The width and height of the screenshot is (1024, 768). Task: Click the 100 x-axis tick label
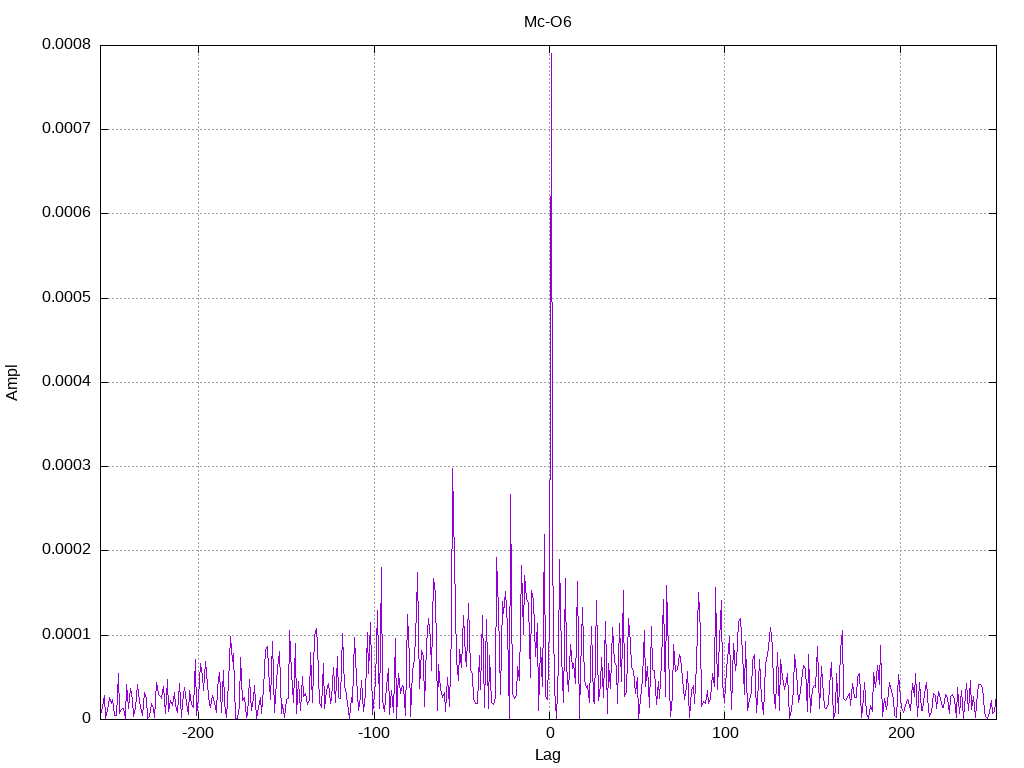coord(725,733)
